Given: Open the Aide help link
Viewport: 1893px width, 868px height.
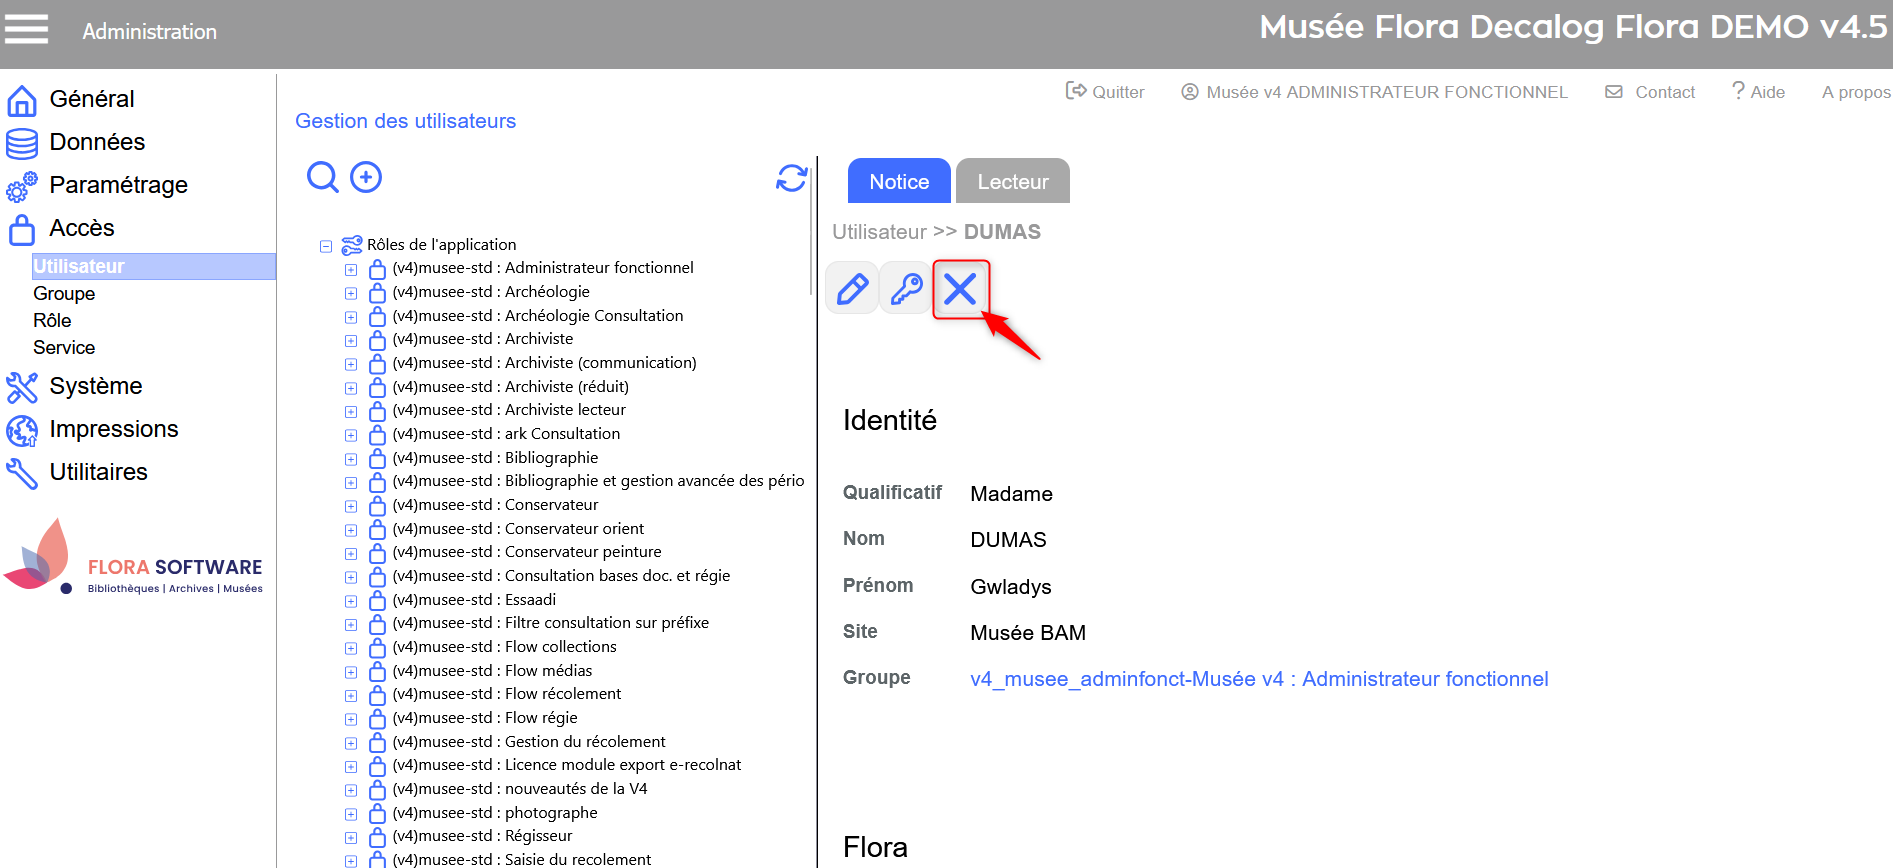Looking at the screenshot, I should click(1758, 92).
